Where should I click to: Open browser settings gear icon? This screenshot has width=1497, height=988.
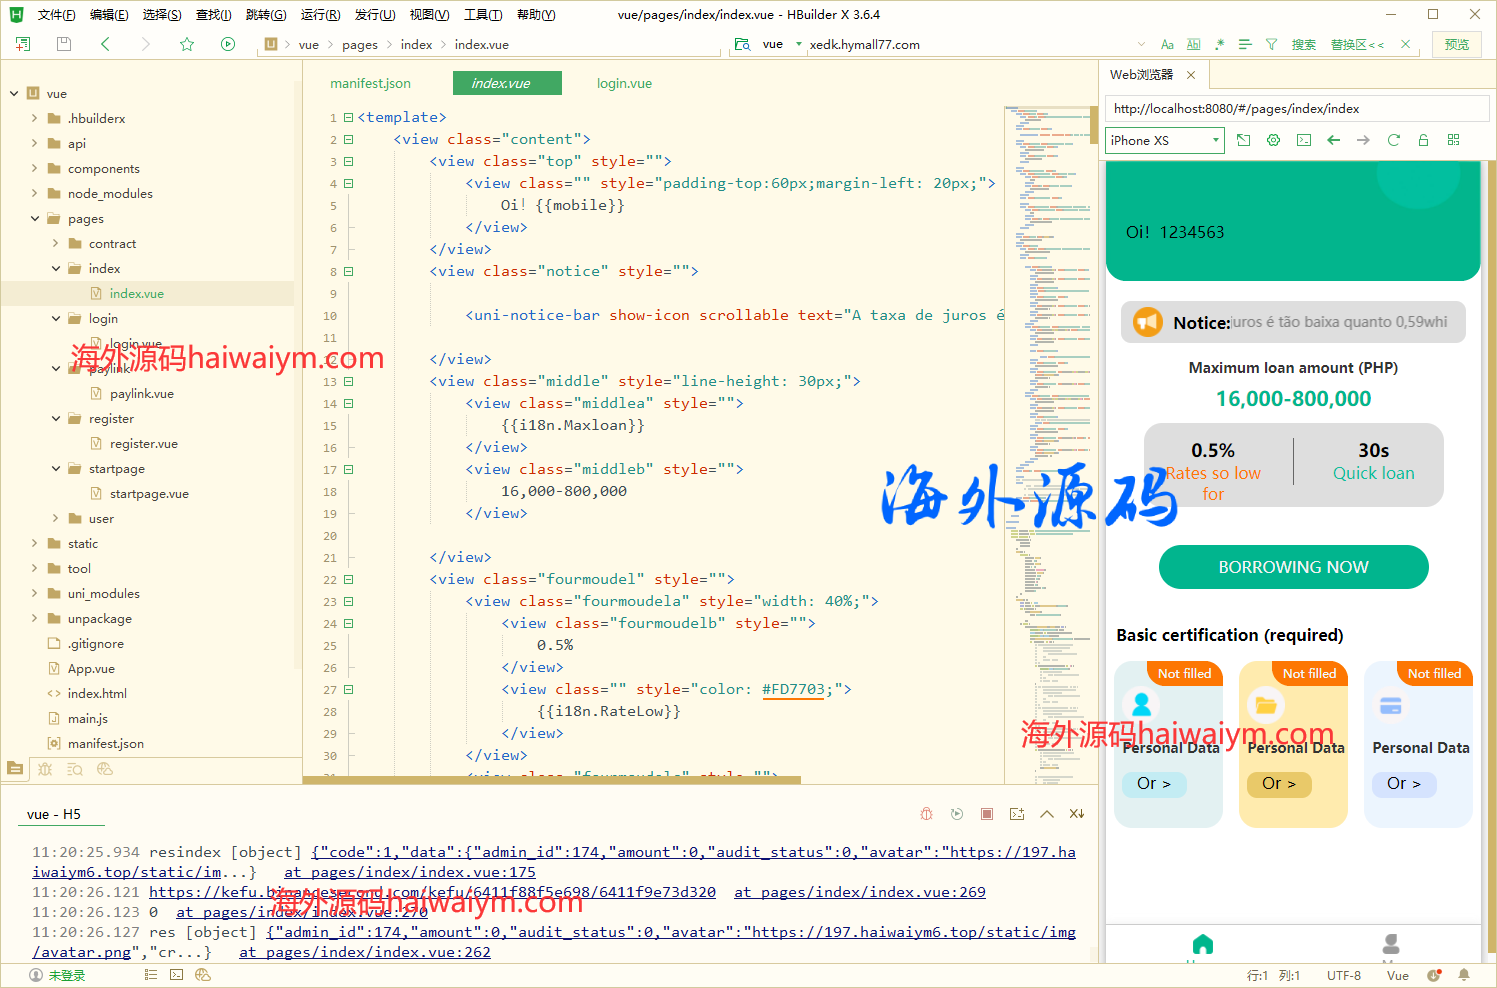(x=1273, y=140)
